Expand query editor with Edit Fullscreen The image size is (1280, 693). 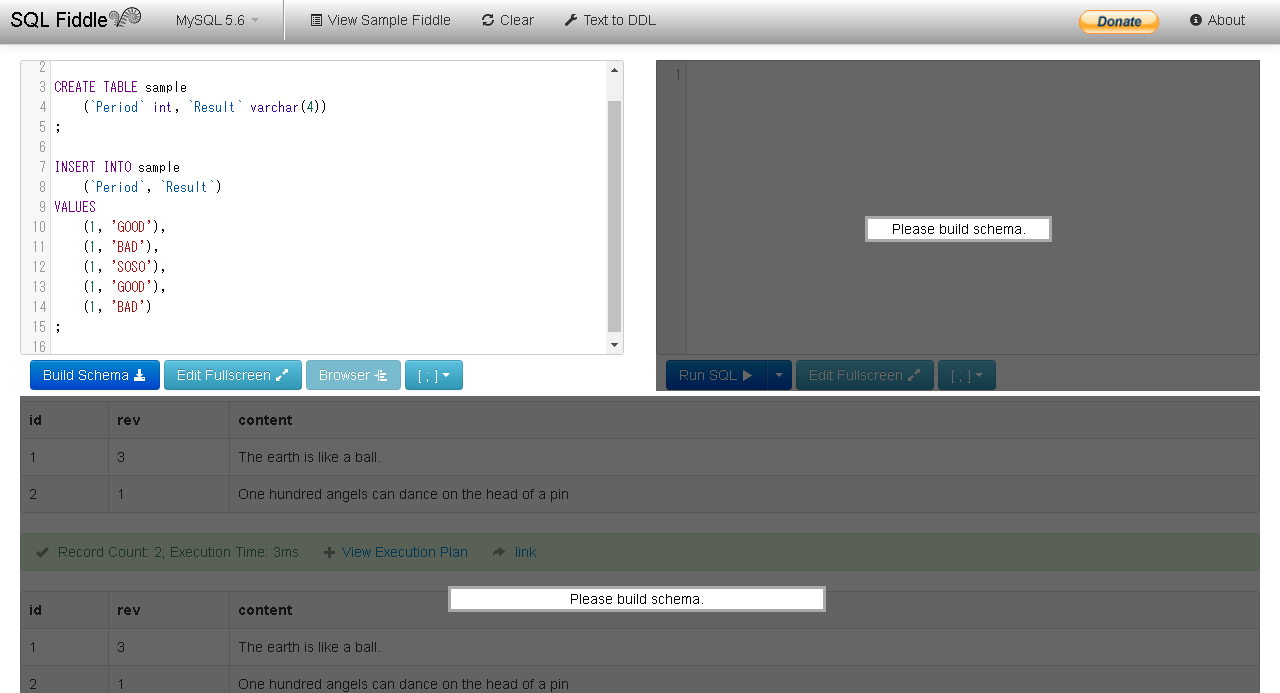pos(864,375)
